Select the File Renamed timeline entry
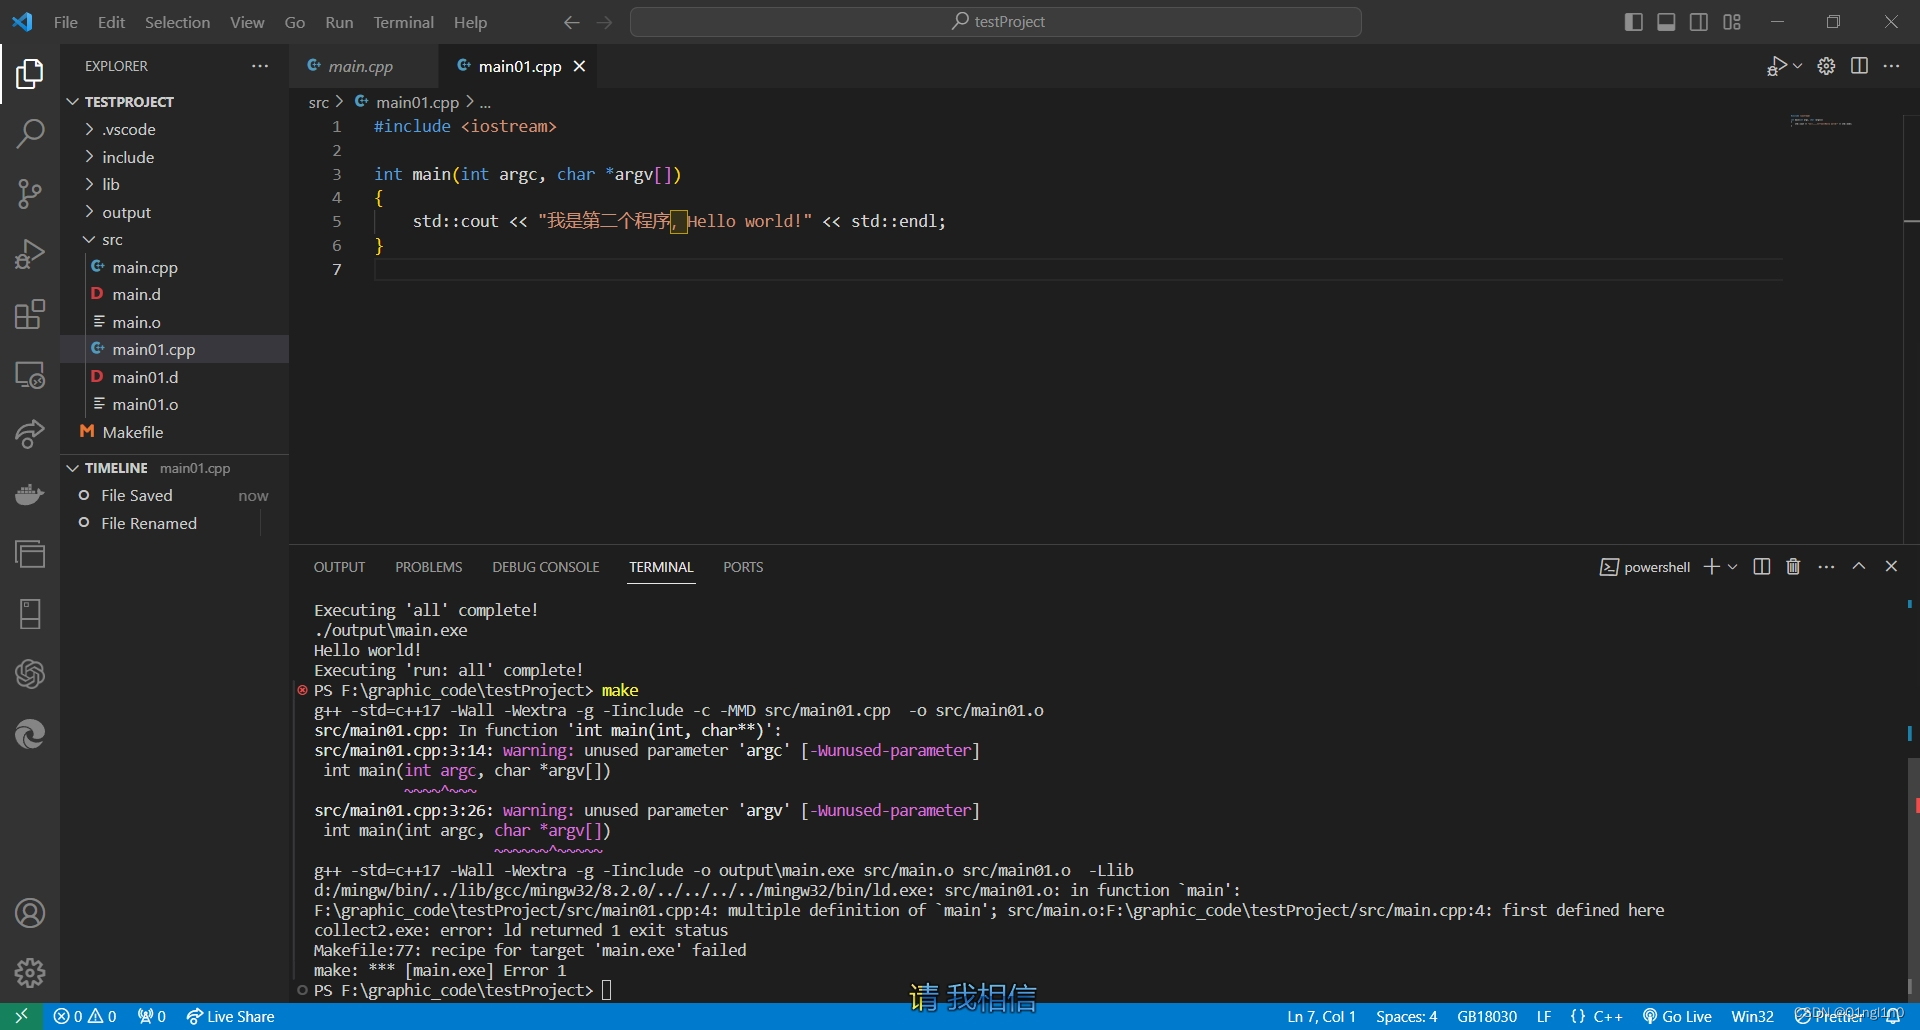 point(175,523)
